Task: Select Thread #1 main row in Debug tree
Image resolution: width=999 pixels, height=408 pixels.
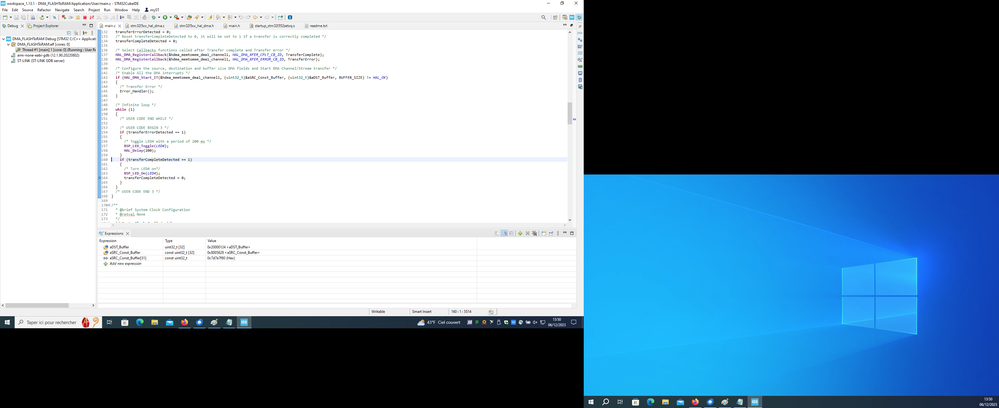Action: coord(55,50)
